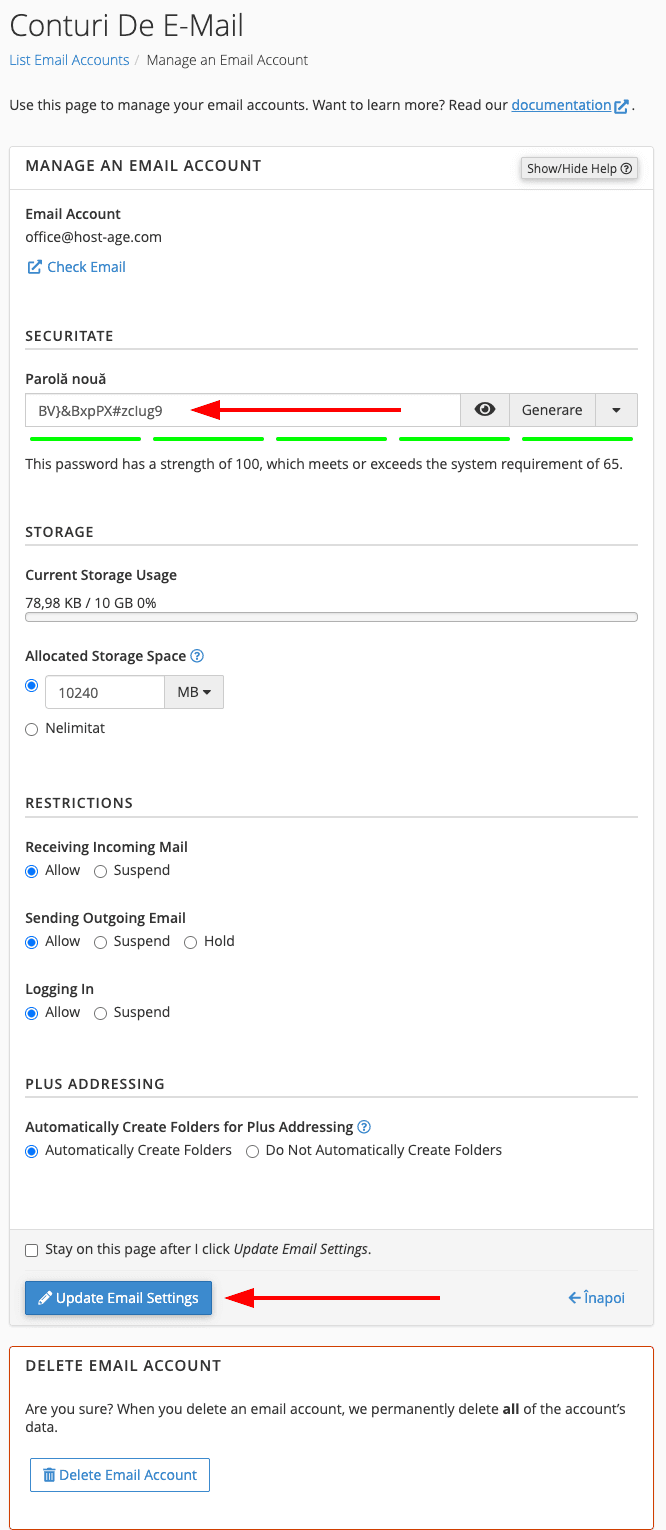The width and height of the screenshot is (666, 1530).
Task: Toggle help with Show/Hide Help button
Action: tap(579, 168)
